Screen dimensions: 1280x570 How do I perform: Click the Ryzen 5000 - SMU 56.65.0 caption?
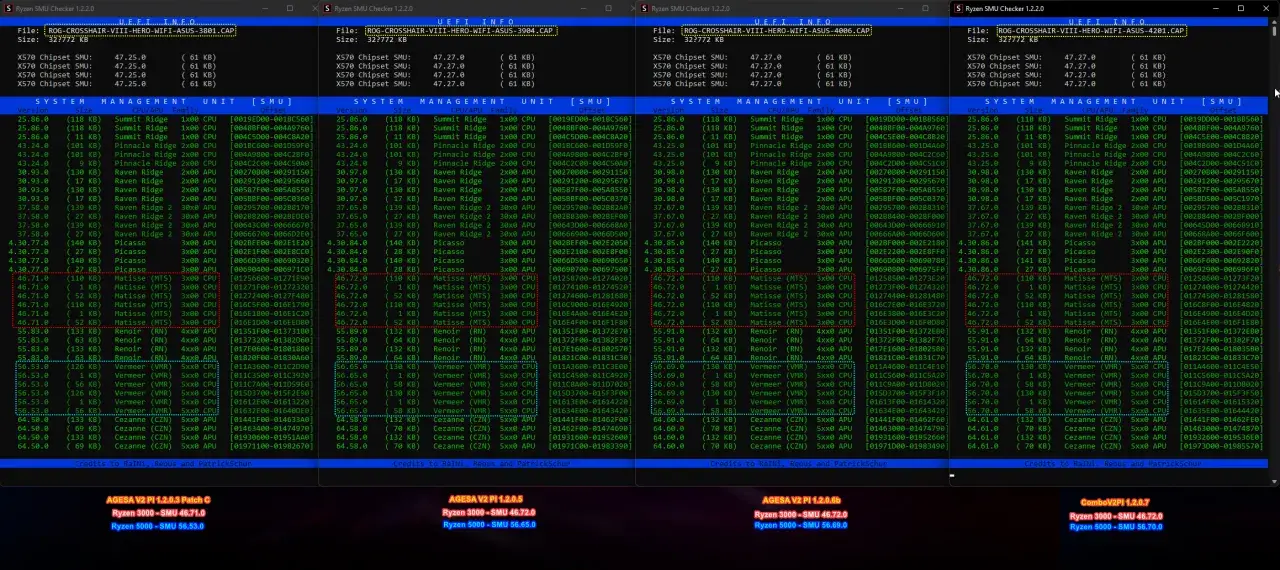tap(489, 525)
